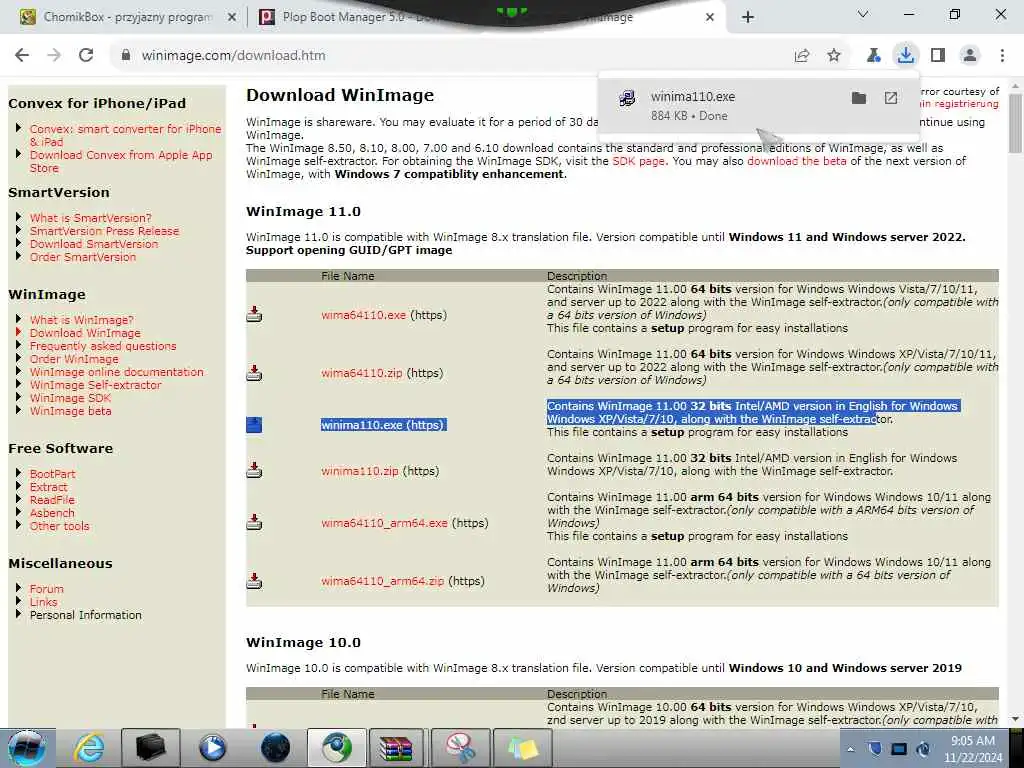
Task: Reload the winimage.com page
Action: click(86, 56)
